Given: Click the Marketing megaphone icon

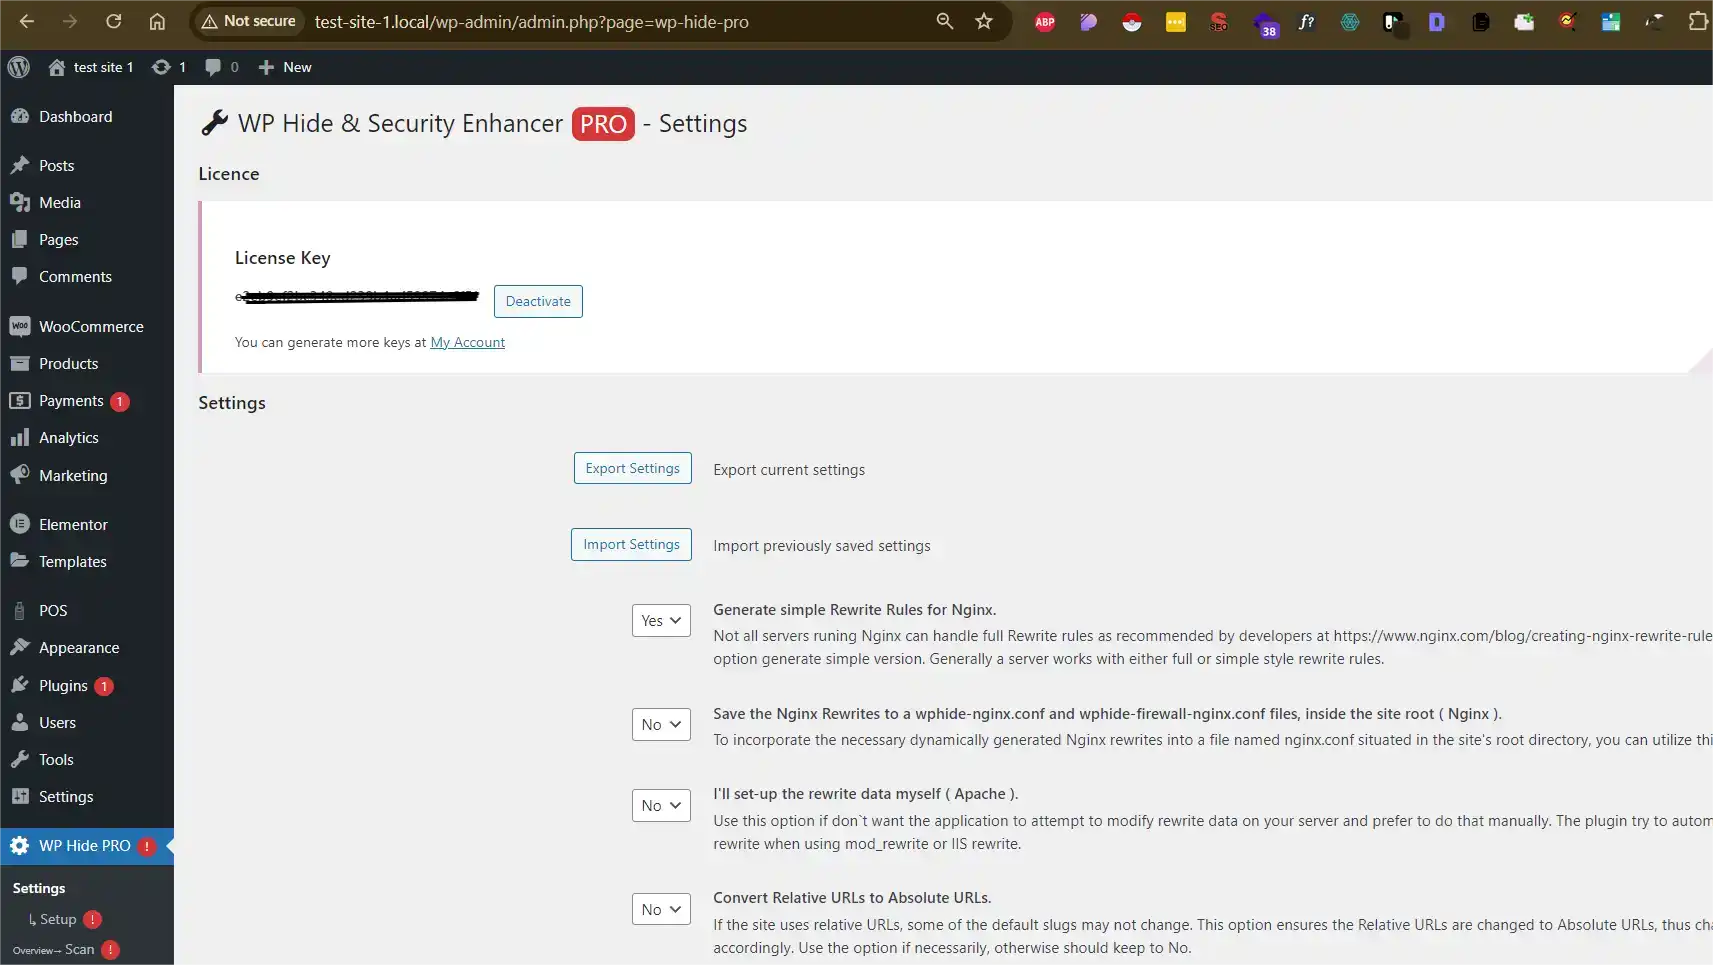Looking at the screenshot, I should (x=19, y=475).
